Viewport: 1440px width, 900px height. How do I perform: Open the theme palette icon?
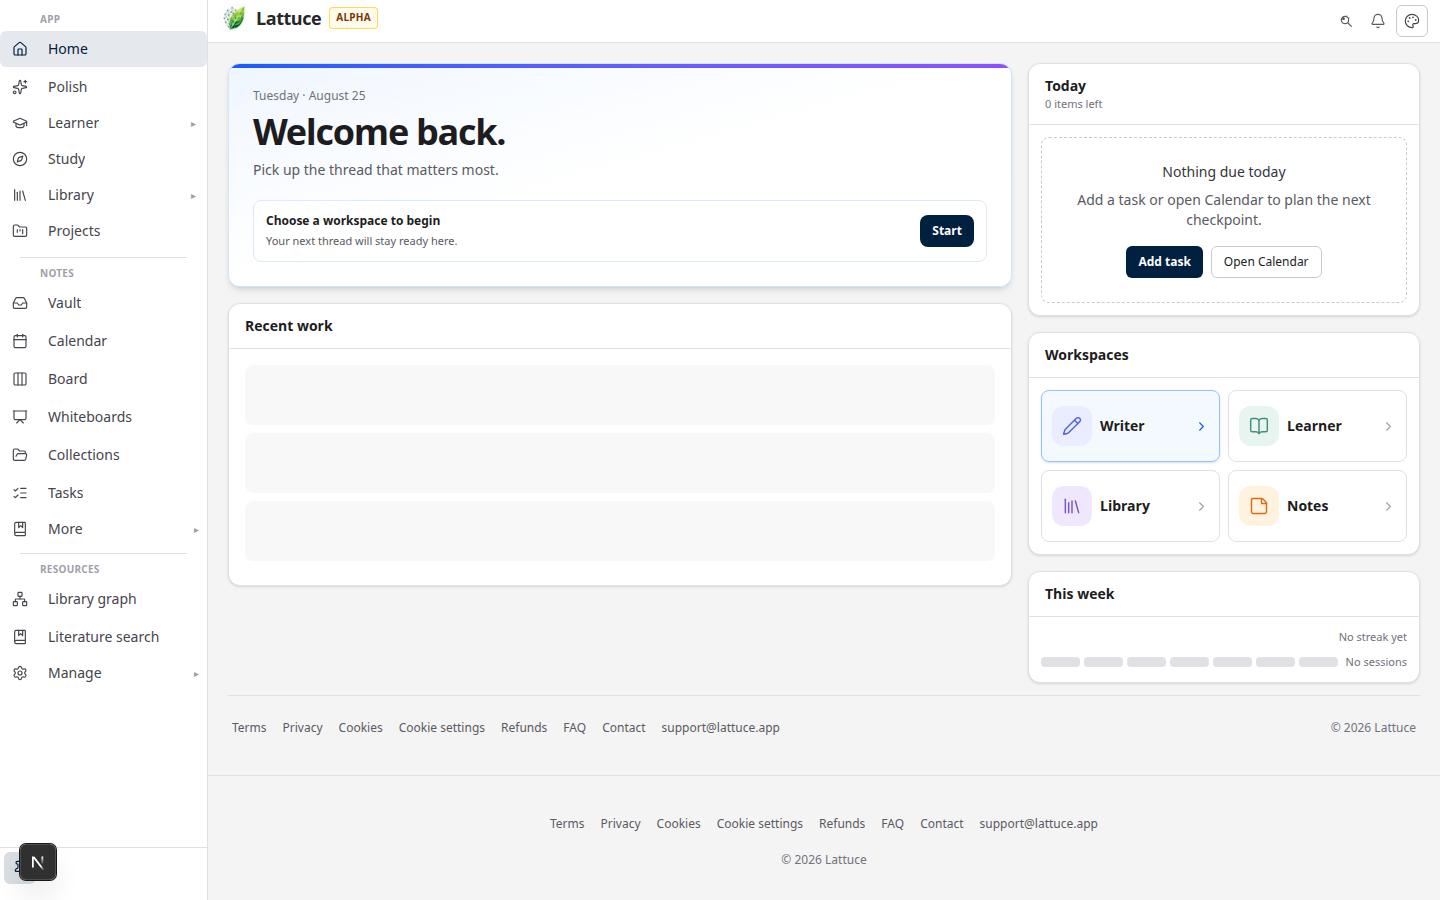1412,21
